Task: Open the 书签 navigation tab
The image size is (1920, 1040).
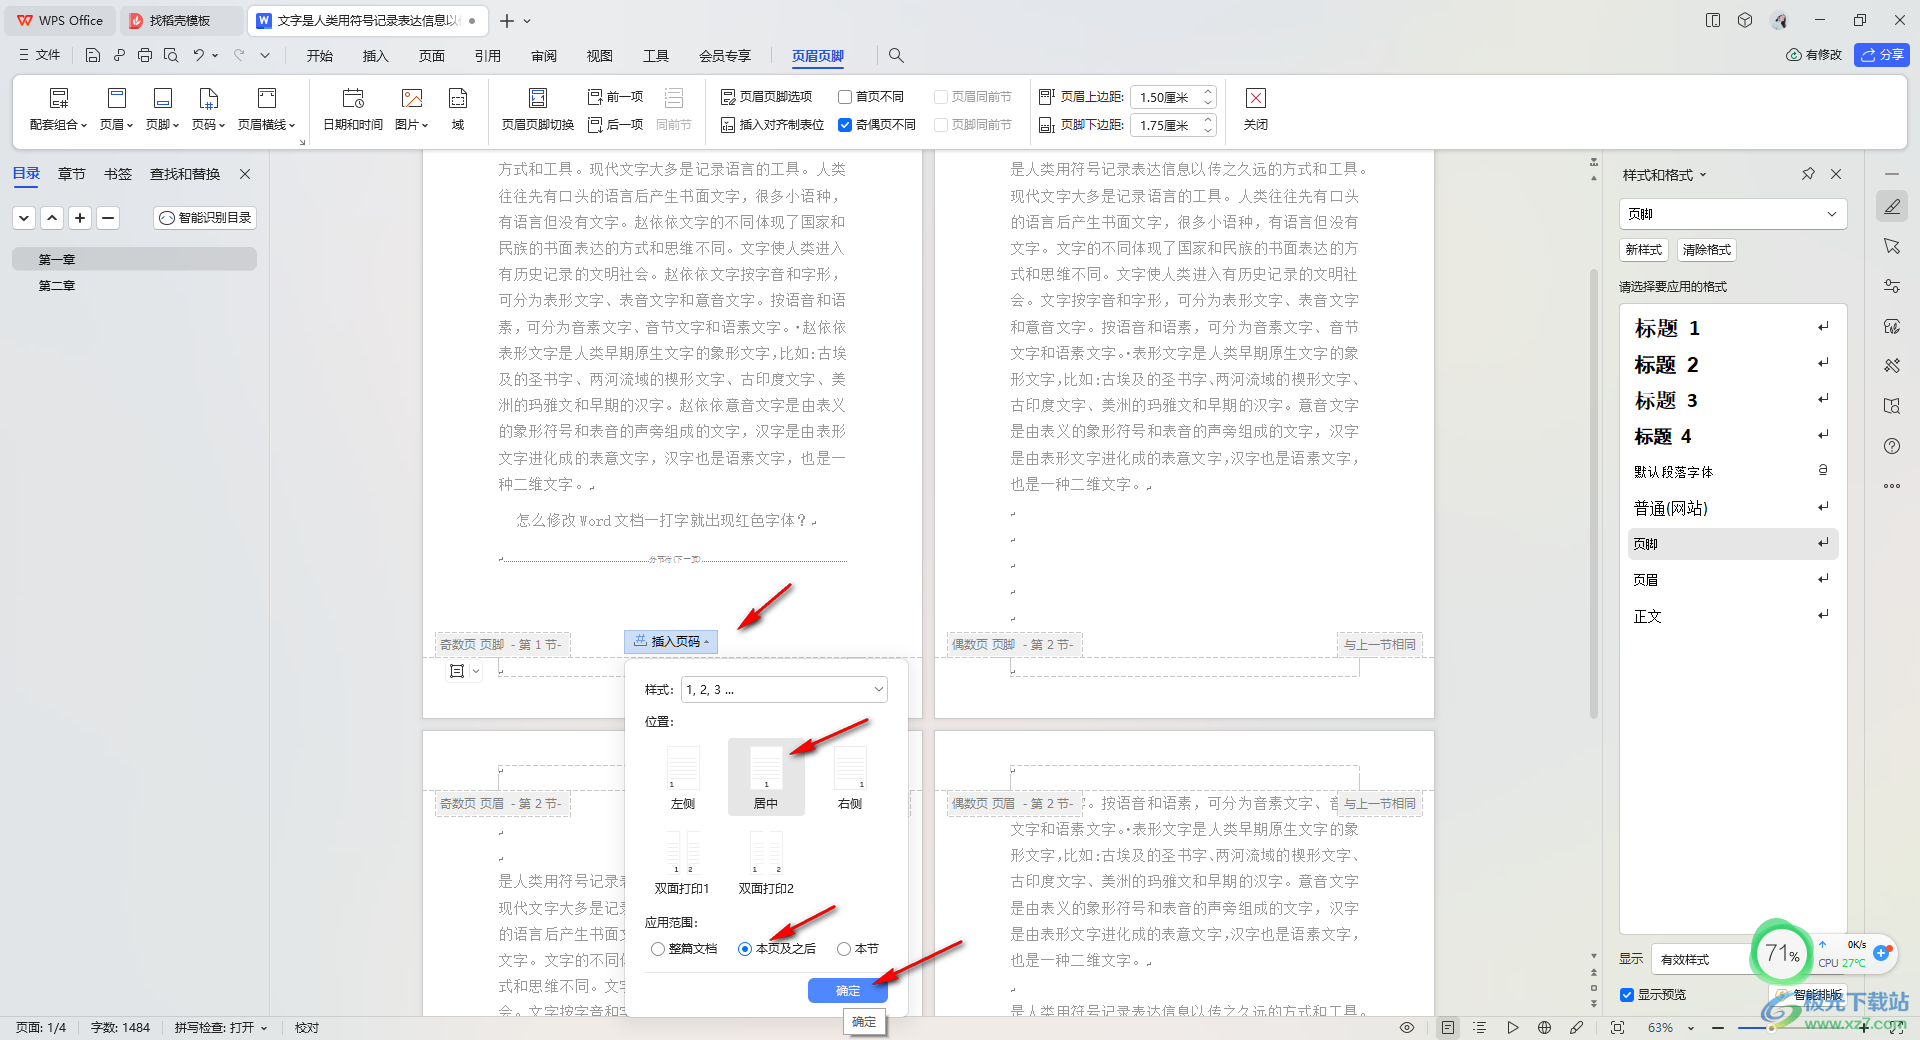Action: [118, 174]
